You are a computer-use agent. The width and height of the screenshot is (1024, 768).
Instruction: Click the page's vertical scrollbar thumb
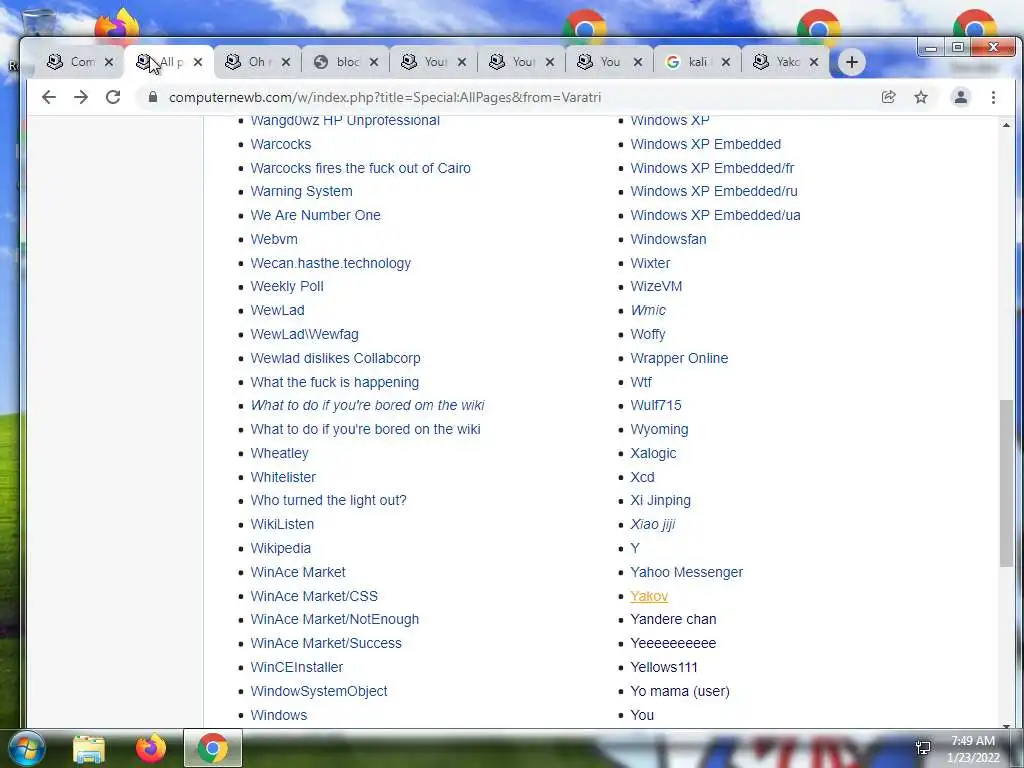pyautogui.click(x=1006, y=483)
